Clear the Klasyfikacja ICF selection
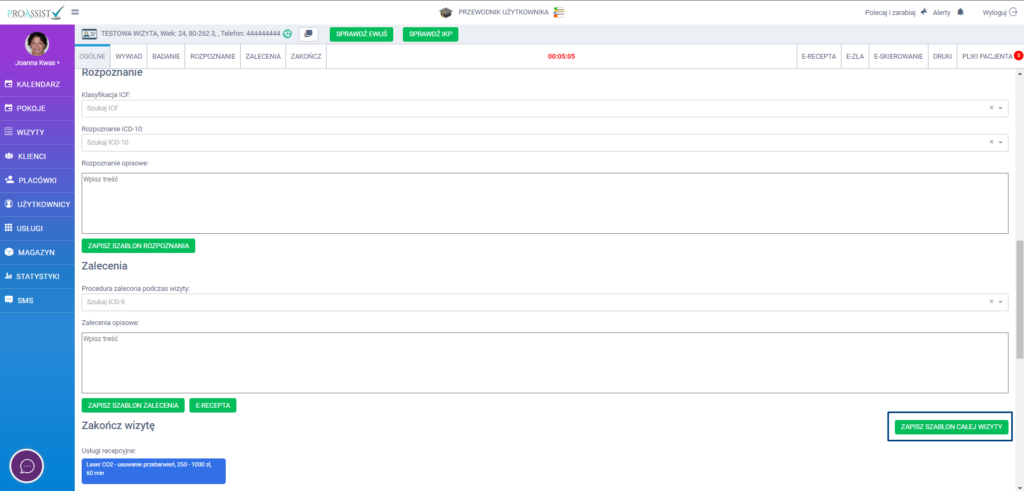The height and width of the screenshot is (491, 1024). (991, 108)
